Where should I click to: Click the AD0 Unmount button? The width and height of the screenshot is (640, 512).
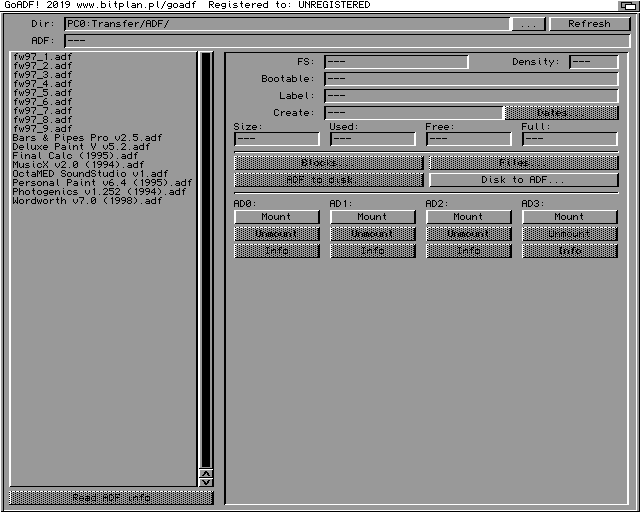277,234
